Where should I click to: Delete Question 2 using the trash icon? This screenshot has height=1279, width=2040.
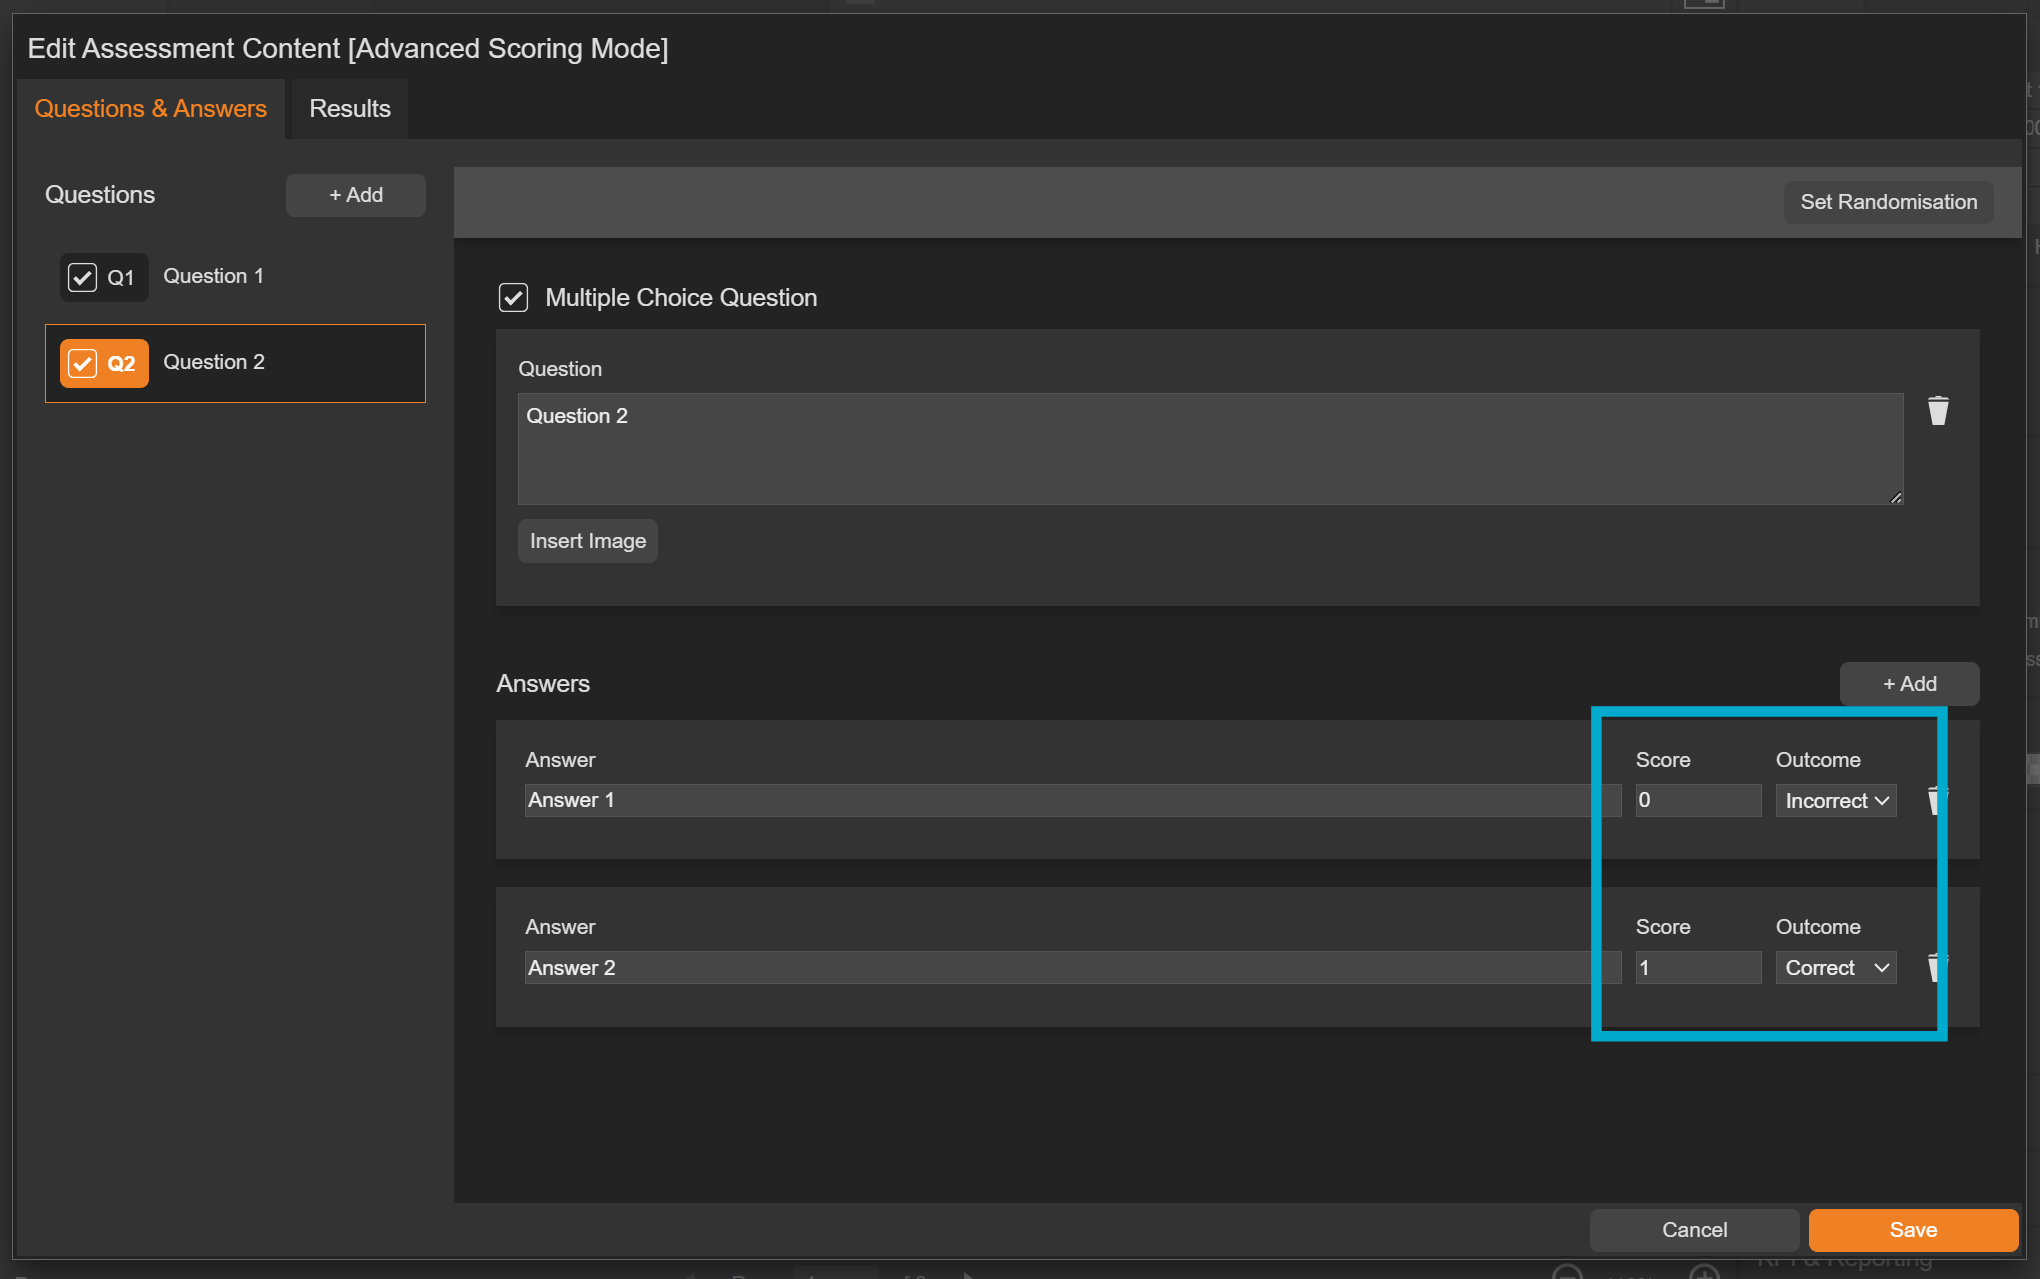[x=1938, y=410]
